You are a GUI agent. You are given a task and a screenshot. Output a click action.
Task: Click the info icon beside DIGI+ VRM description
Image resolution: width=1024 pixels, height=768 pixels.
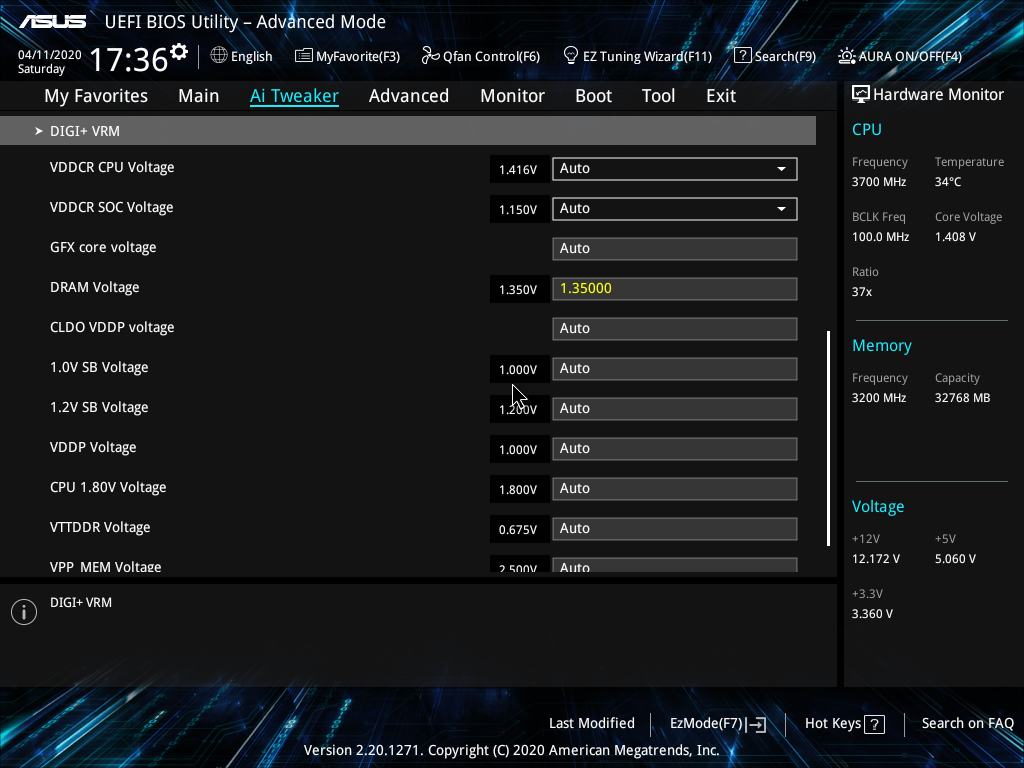(24, 612)
